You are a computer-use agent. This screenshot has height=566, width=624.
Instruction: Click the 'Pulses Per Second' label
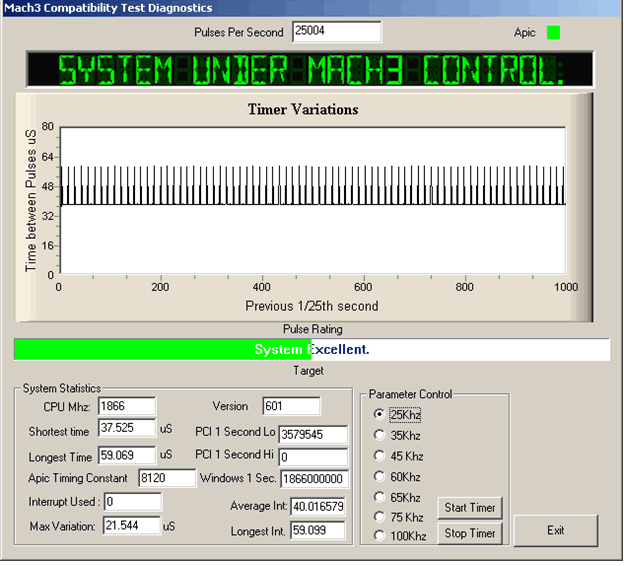(239, 32)
